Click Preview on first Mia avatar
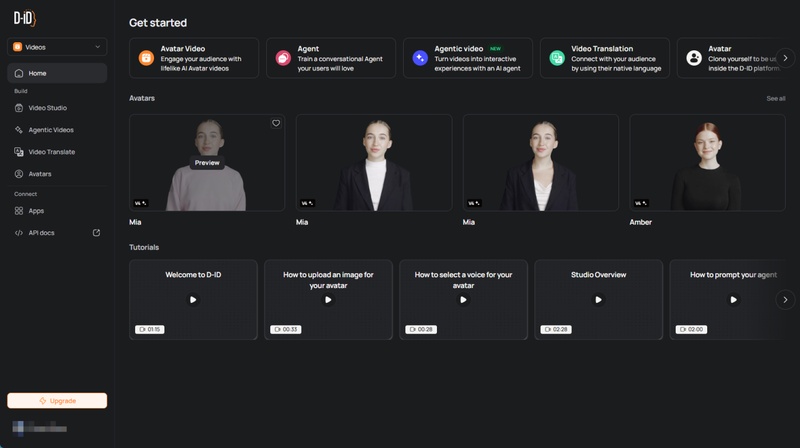The image size is (800, 448). 207,163
